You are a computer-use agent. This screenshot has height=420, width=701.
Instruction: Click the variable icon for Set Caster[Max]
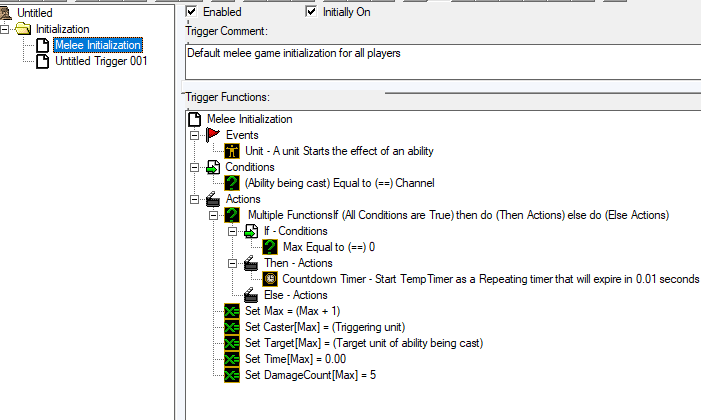232,327
